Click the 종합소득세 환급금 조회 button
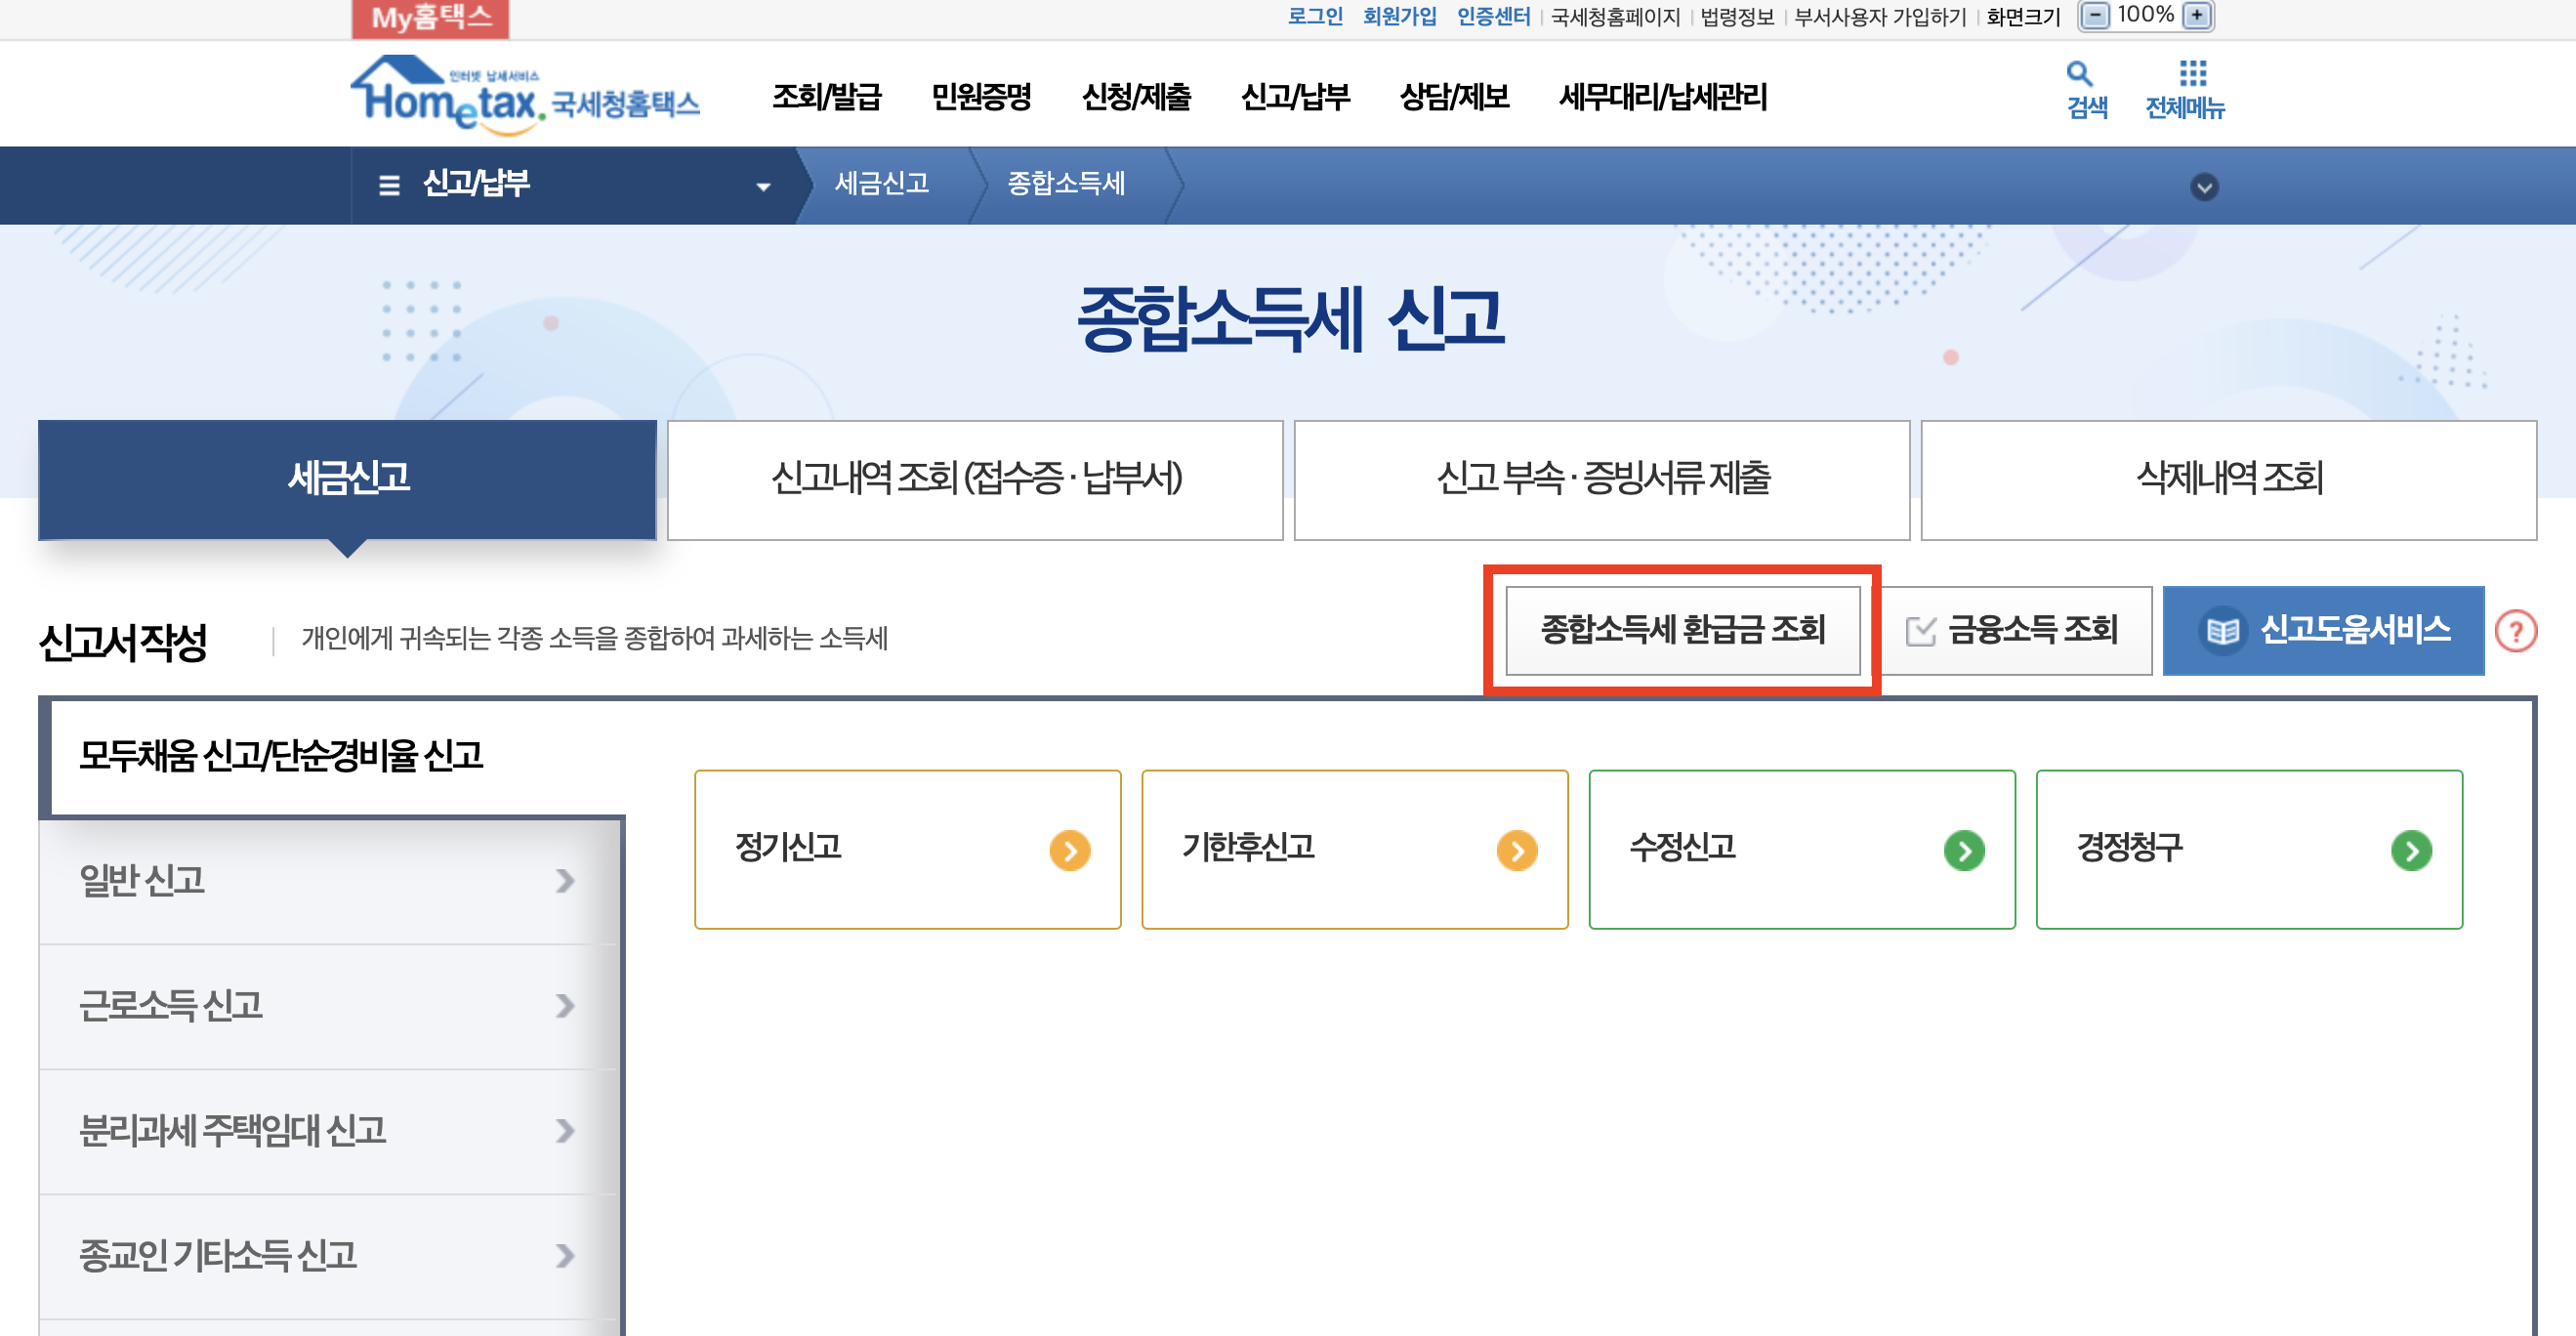2576x1336 pixels. tap(1683, 631)
